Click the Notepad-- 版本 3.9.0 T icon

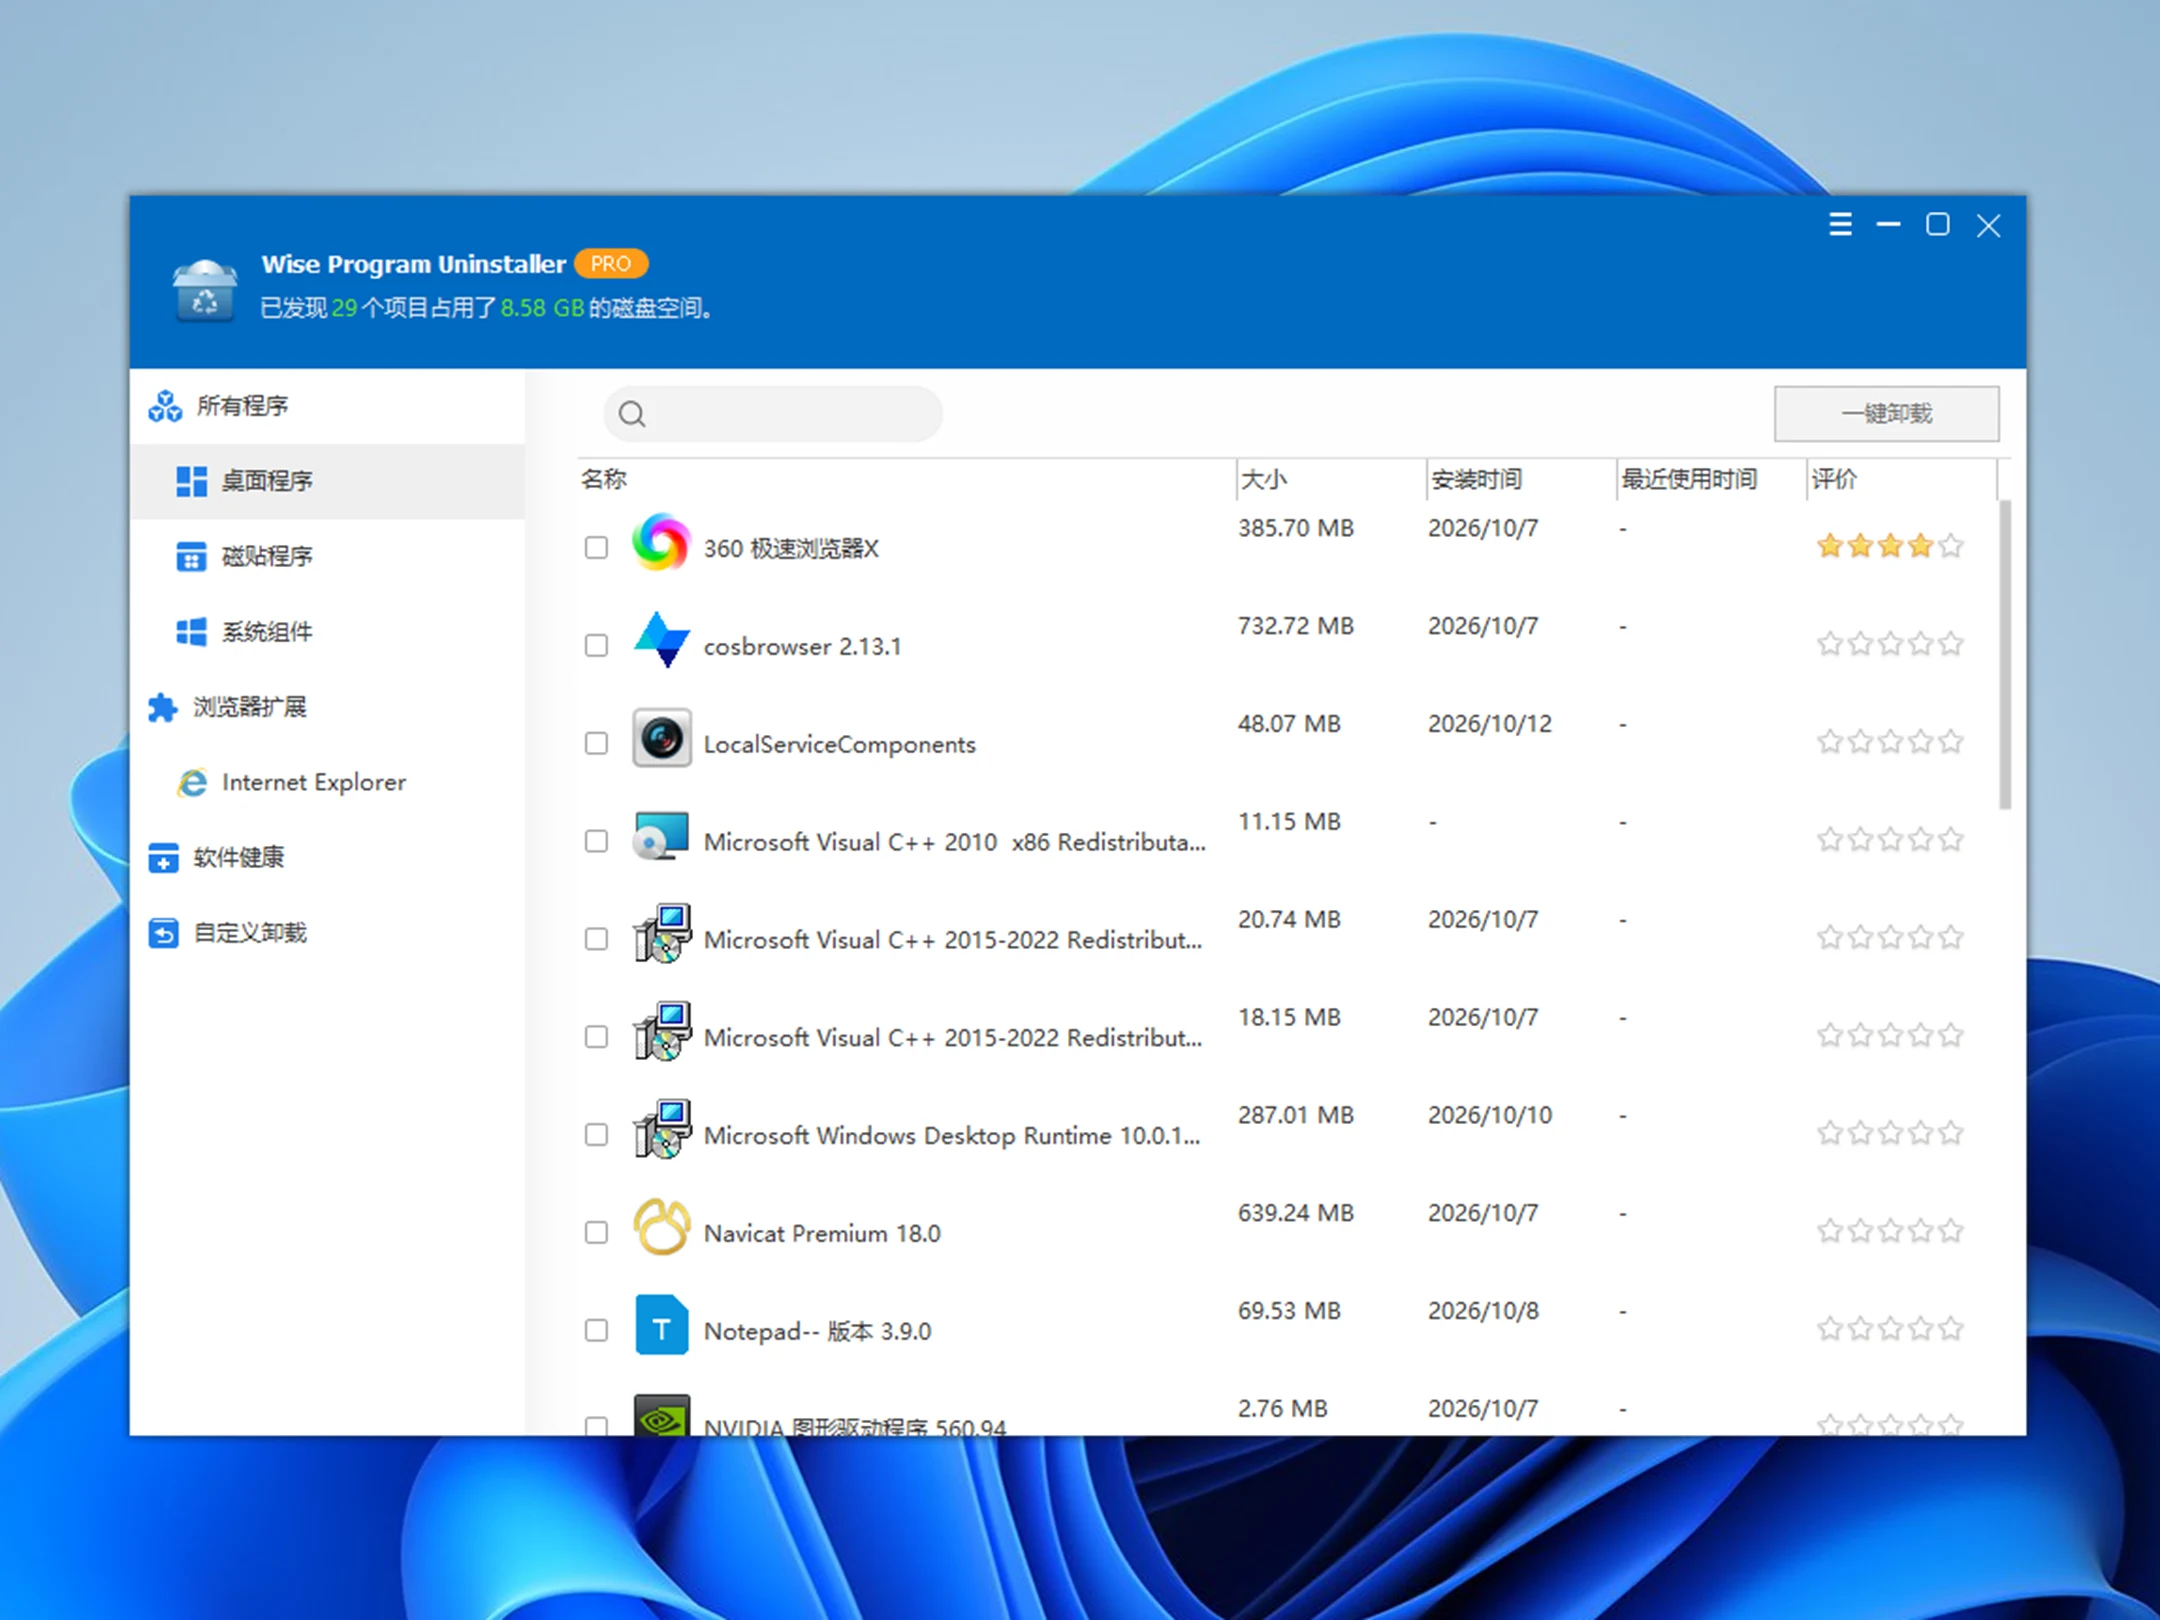(660, 1326)
